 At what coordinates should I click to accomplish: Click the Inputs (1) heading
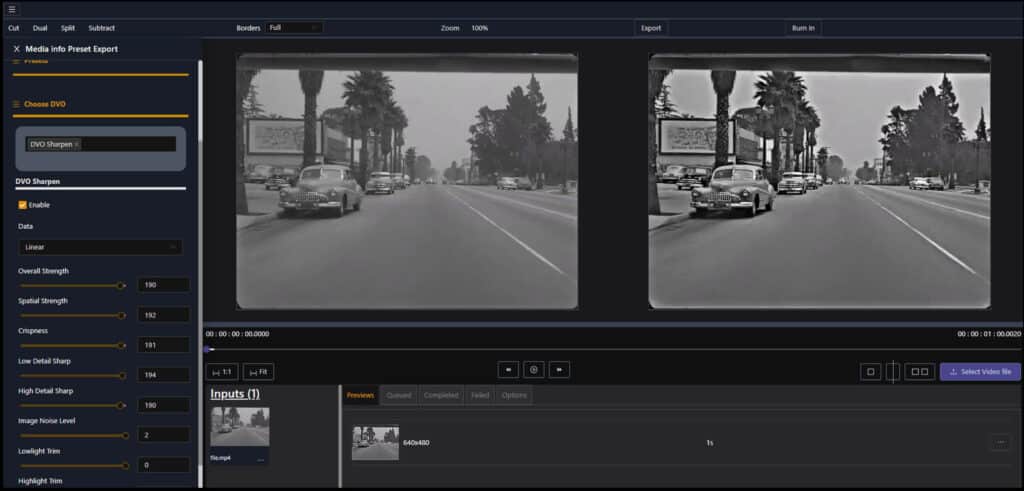click(234, 394)
